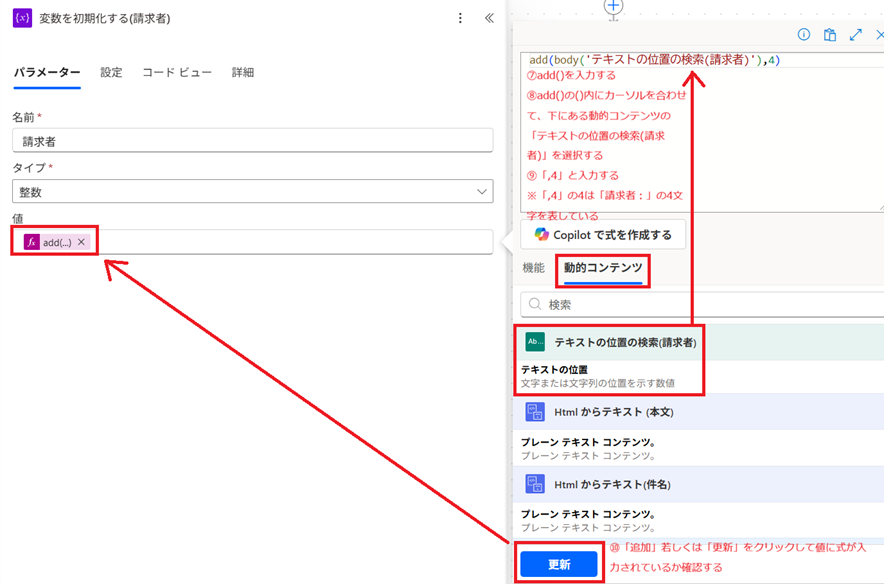Open the three-dot more options menu

click(460, 18)
